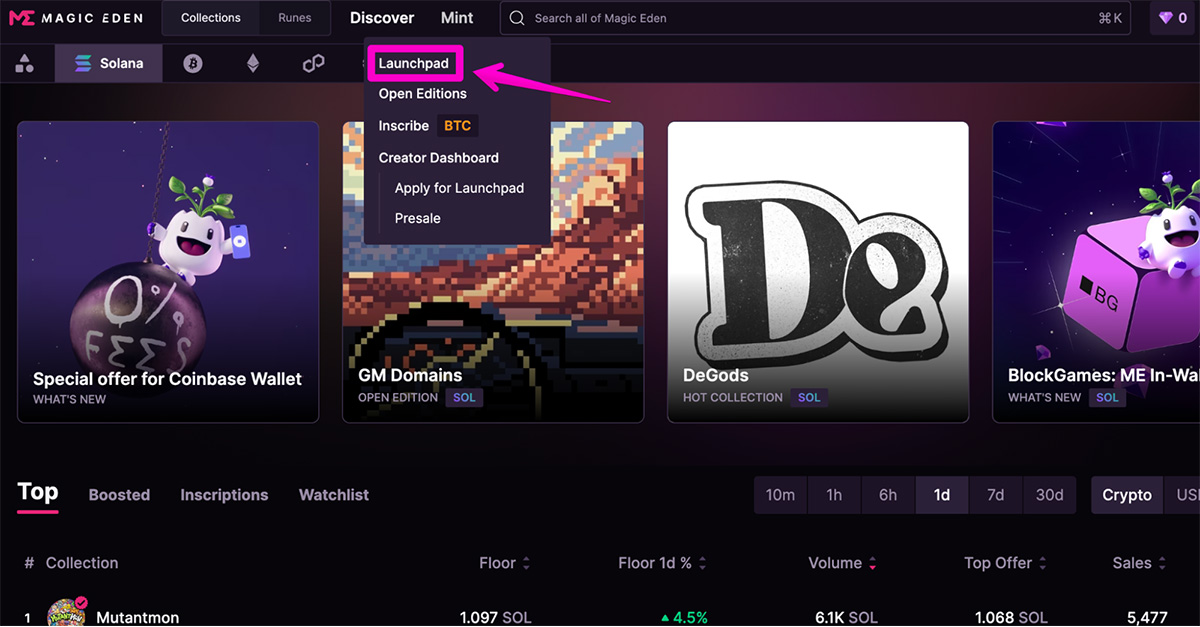Switch to the Ethereum chain icon
The image size is (1200, 627).
pos(253,63)
